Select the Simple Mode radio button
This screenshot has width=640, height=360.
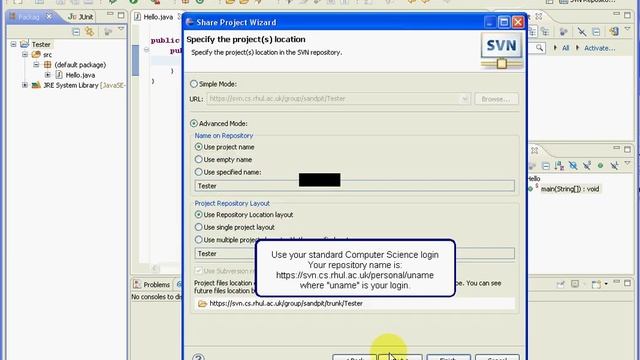(x=194, y=84)
